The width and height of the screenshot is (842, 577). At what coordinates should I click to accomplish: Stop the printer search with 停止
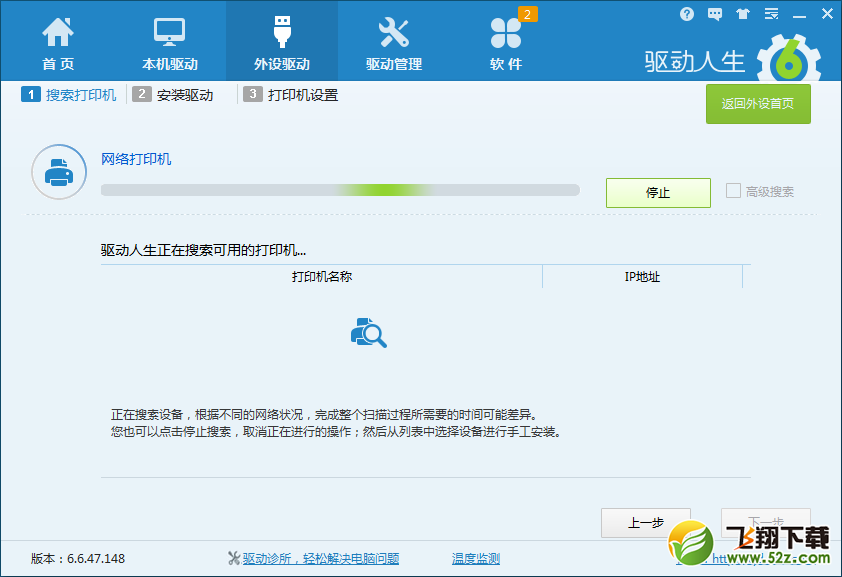[x=658, y=193]
